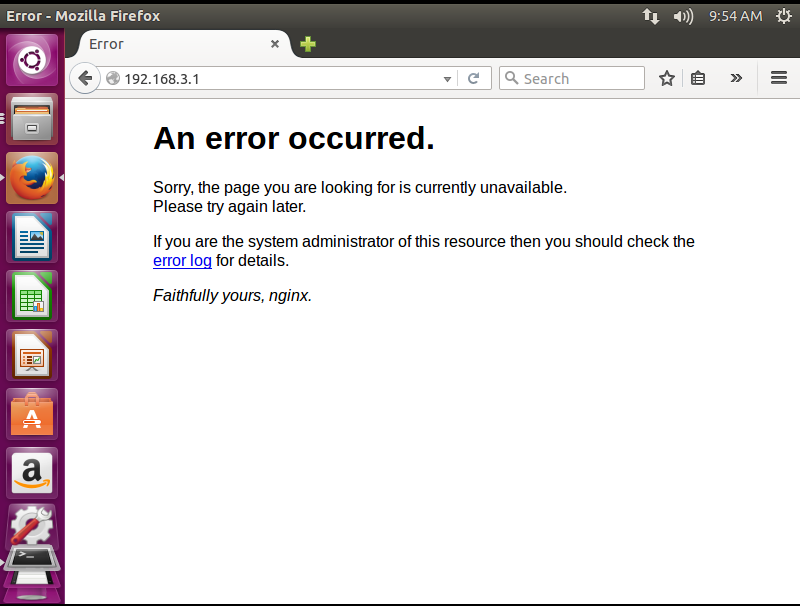Click the error log link
Screen dimensions: 800x606
click(182, 261)
